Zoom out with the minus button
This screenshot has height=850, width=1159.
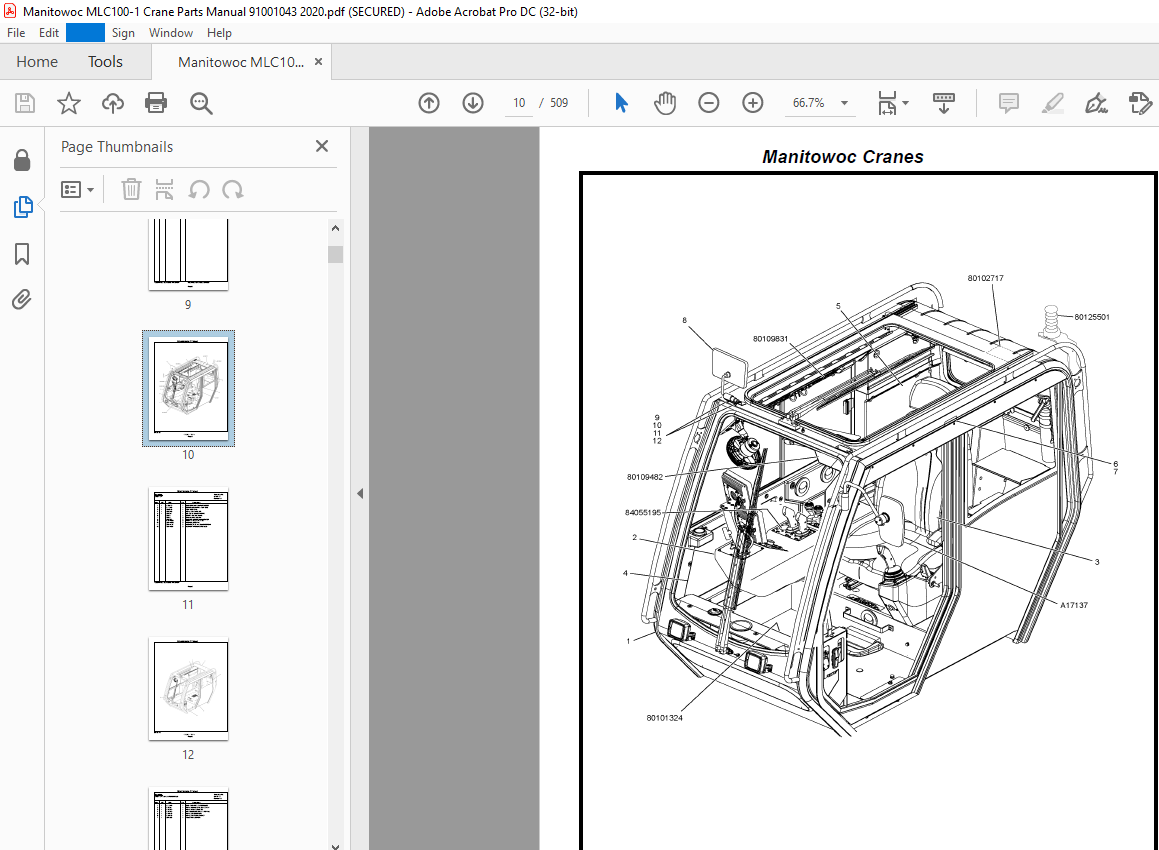tap(708, 103)
